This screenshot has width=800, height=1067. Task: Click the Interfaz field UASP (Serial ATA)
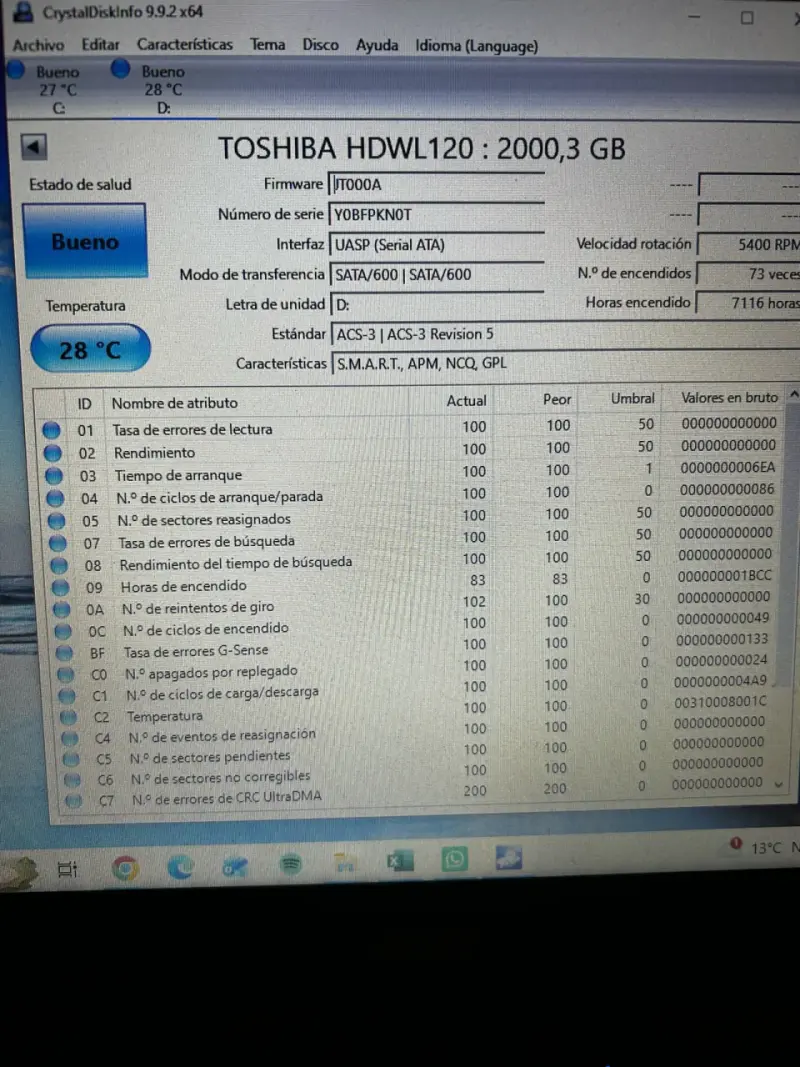437,245
